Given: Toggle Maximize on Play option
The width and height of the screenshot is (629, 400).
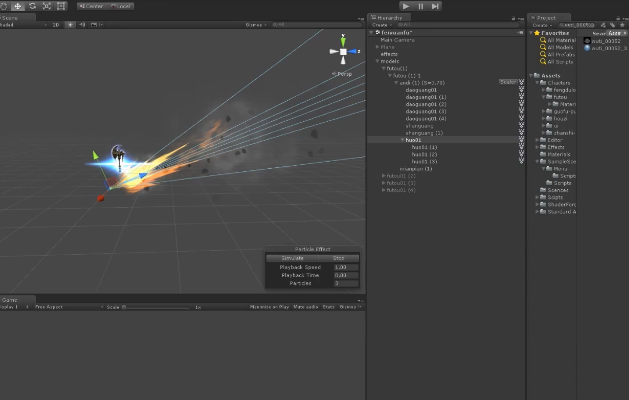Looking at the screenshot, I should pyautogui.click(x=269, y=307).
